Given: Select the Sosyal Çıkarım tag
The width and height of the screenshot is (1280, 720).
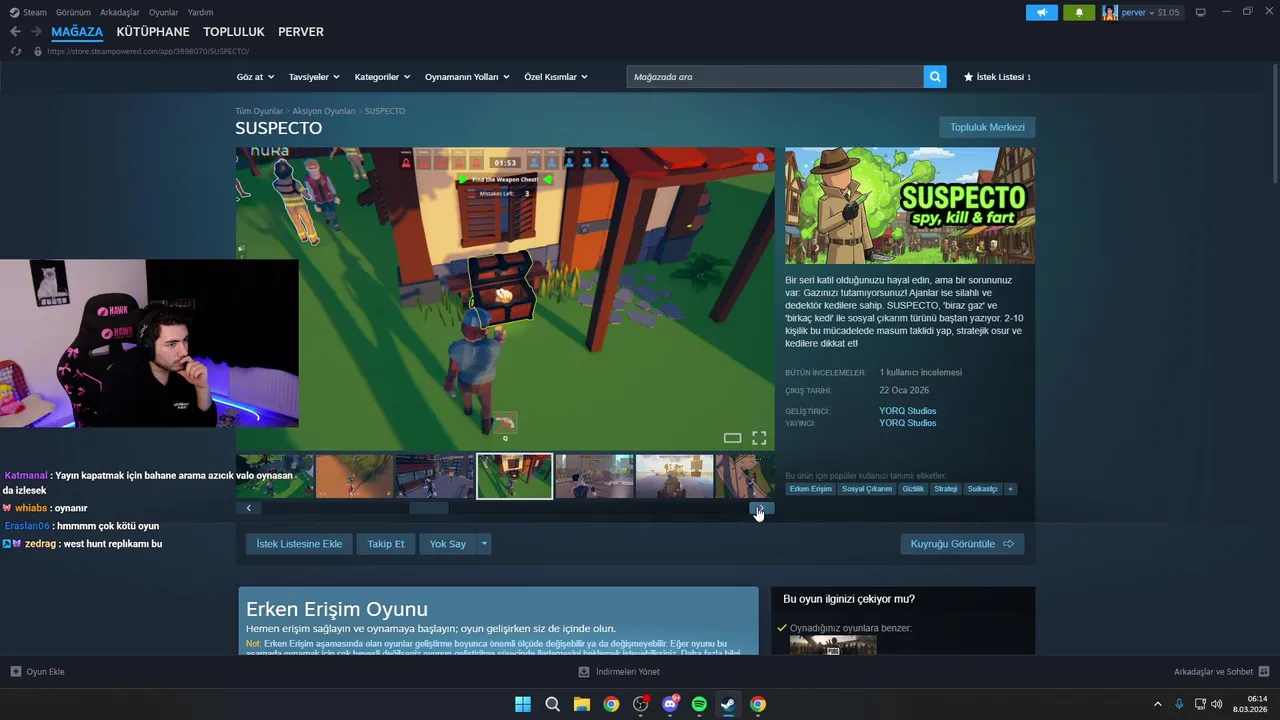Looking at the screenshot, I should (x=867, y=489).
